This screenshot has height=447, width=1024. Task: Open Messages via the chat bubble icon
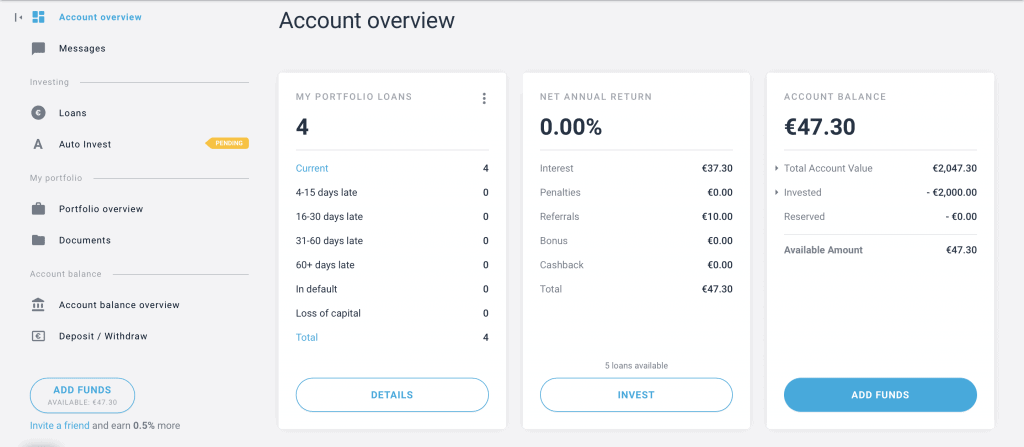pyautogui.click(x=39, y=48)
